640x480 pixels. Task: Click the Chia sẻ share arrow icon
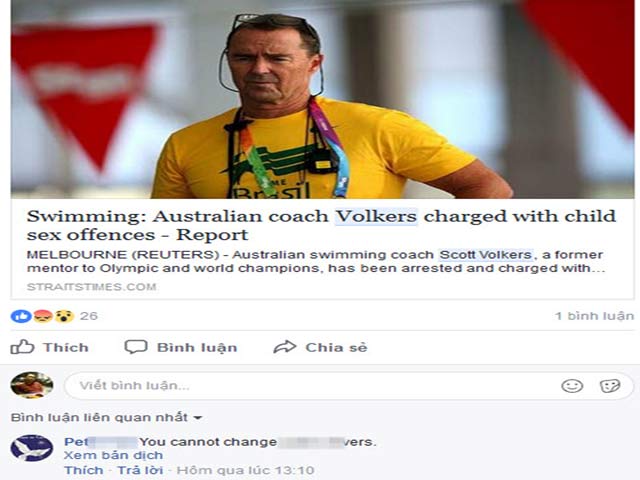(x=284, y=347)
